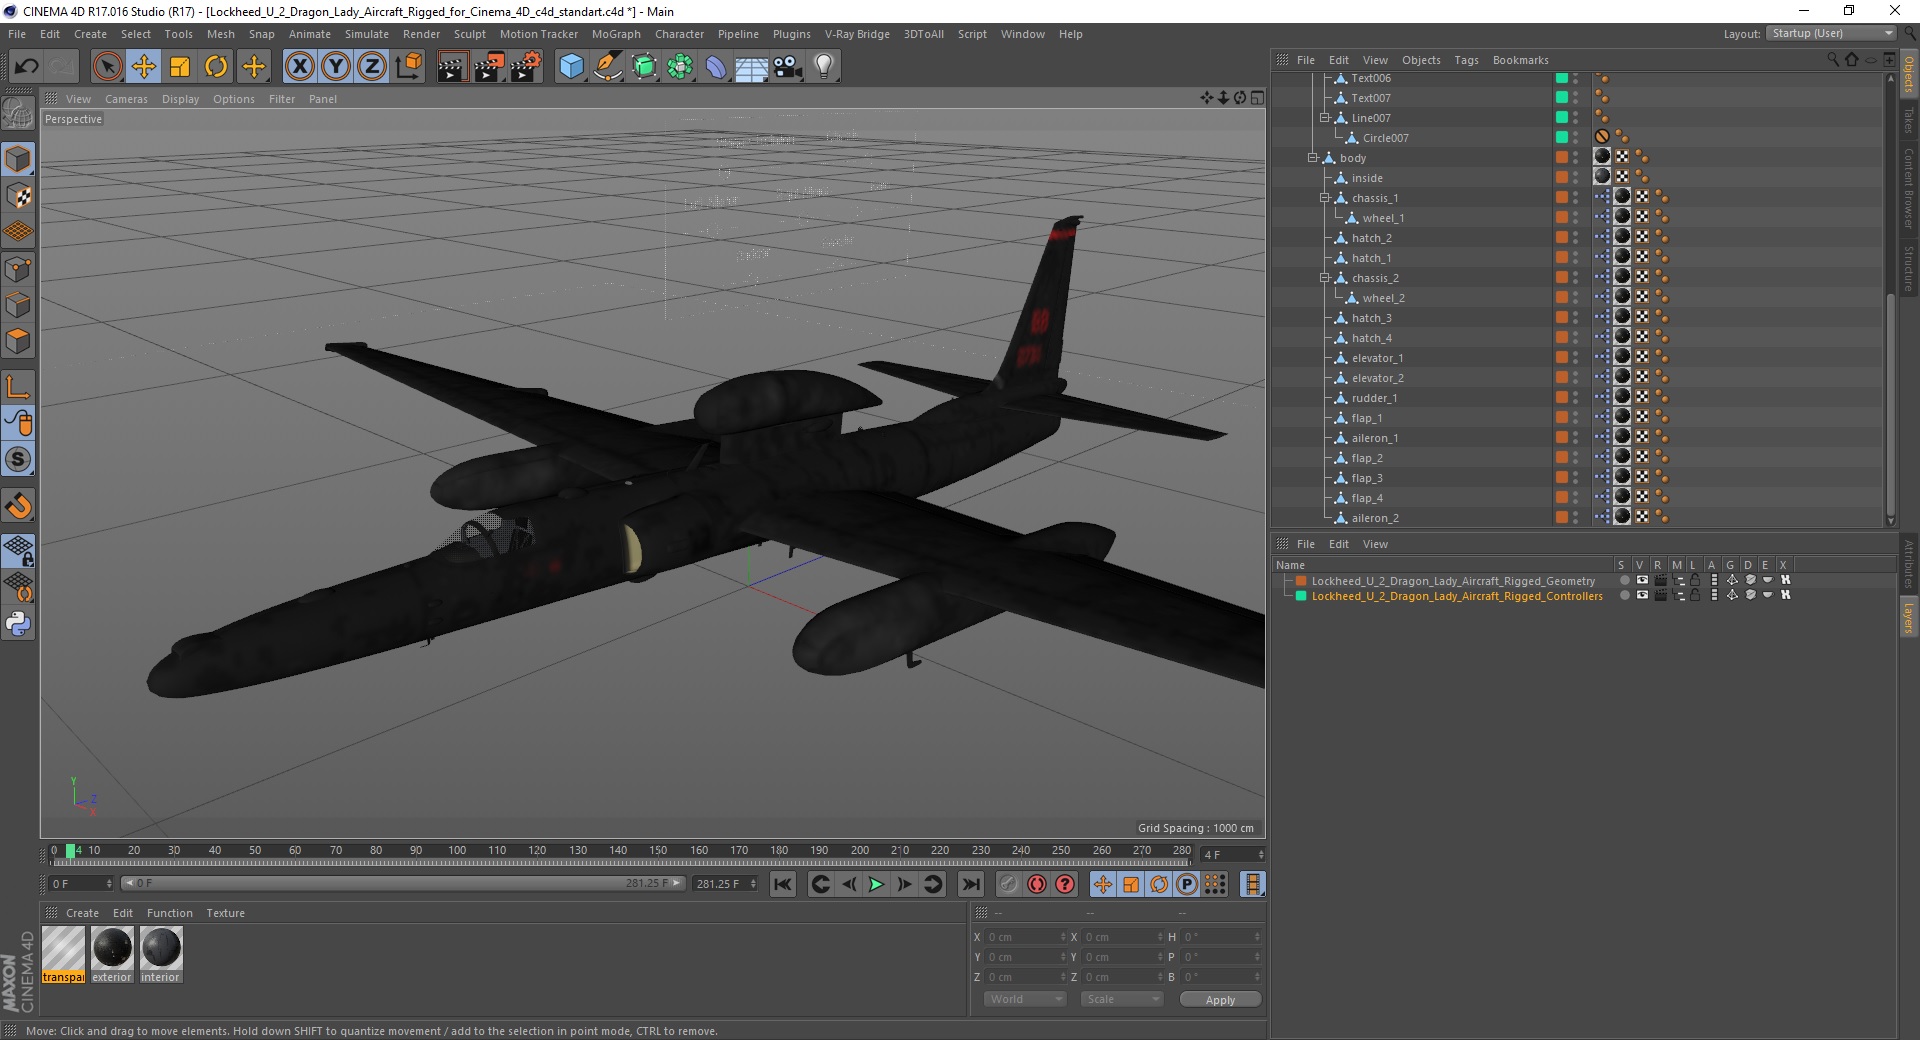The image size is (1920, 1040).
Task: Add a Light object
Action: [x=824, y=67]
